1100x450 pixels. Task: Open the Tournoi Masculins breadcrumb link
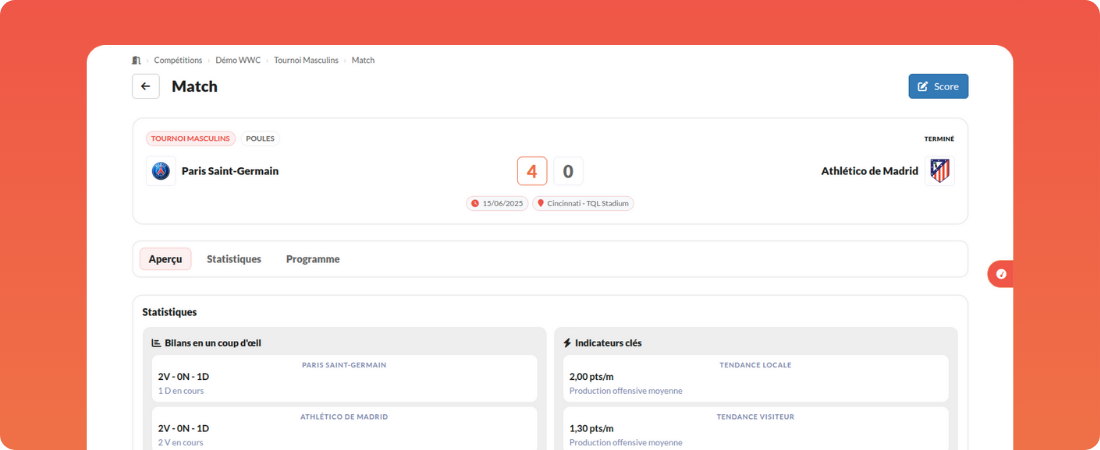306,60
